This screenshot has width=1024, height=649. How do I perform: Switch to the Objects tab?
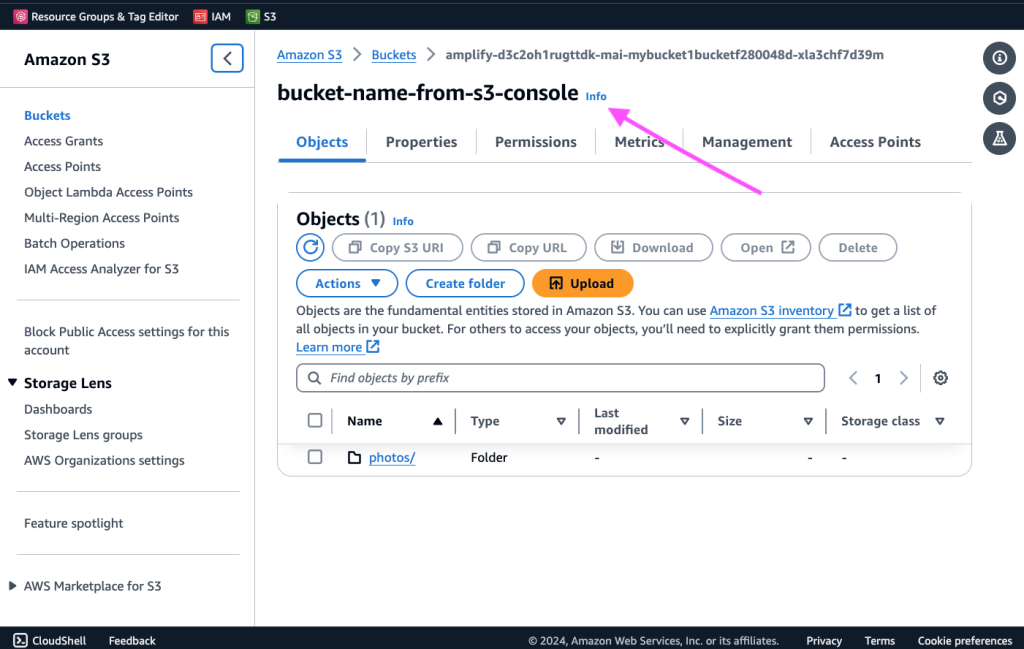coord(322,142)
